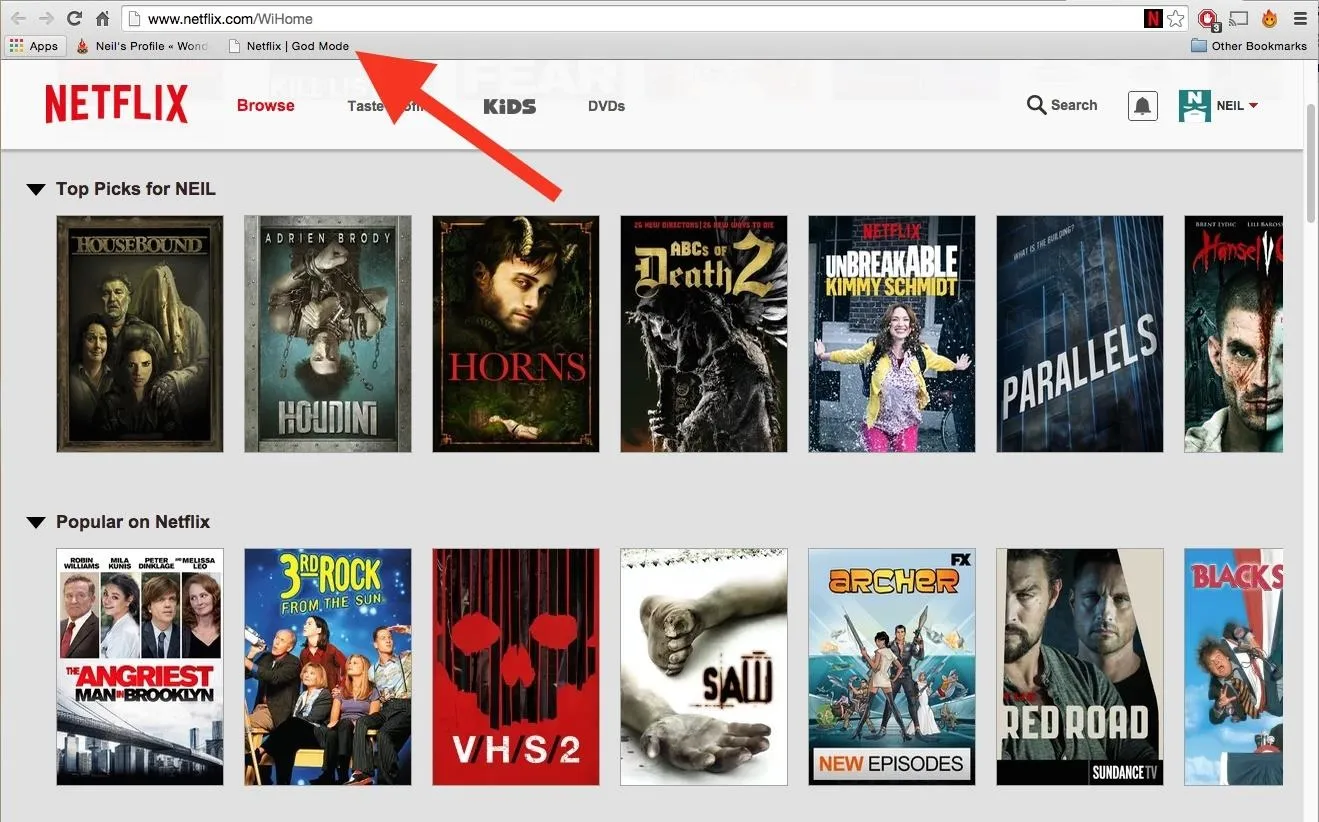Open The Angriest Man in Brooklyn poster

click(140, 667)
